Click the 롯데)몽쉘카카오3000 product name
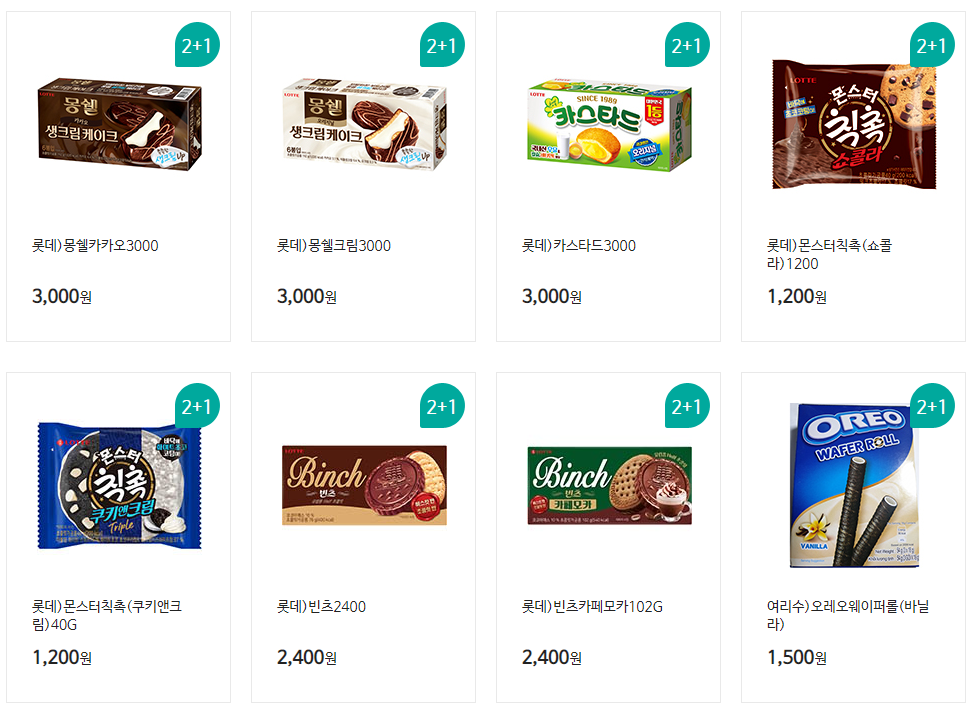The height and width of the screenshot is (713, 978). (95, 246)
